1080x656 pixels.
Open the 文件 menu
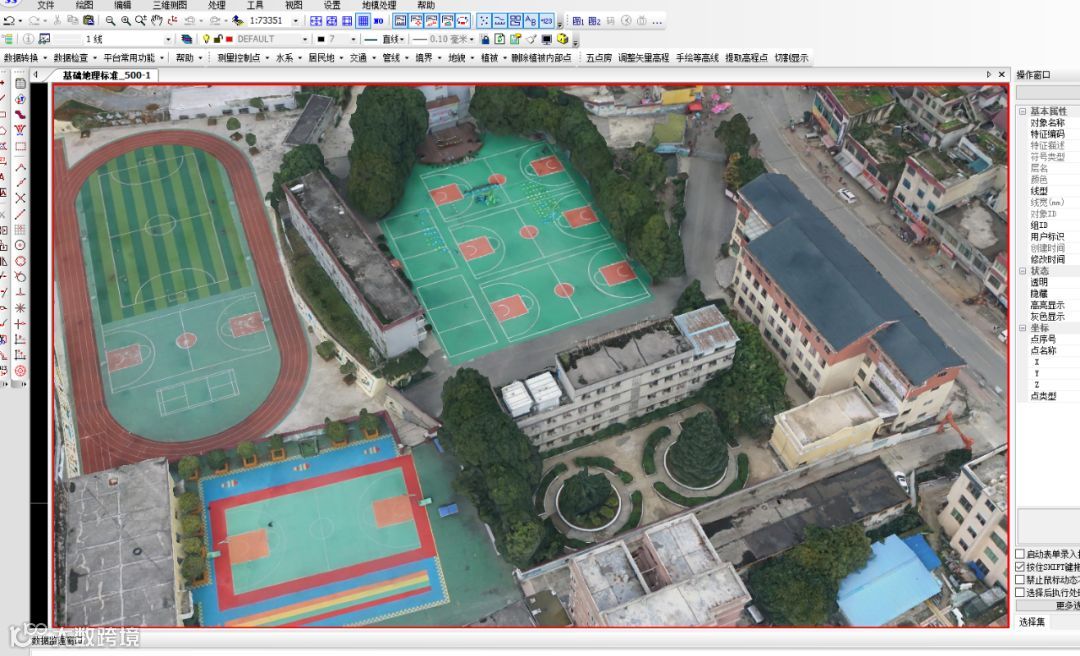pos(45,5)
